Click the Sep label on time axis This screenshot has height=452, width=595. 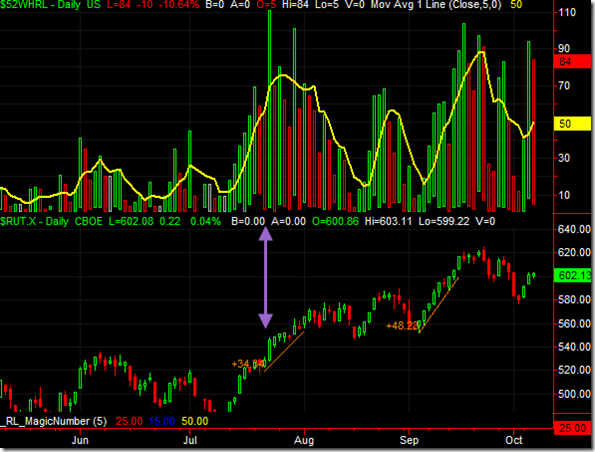(x=409, y=440)
